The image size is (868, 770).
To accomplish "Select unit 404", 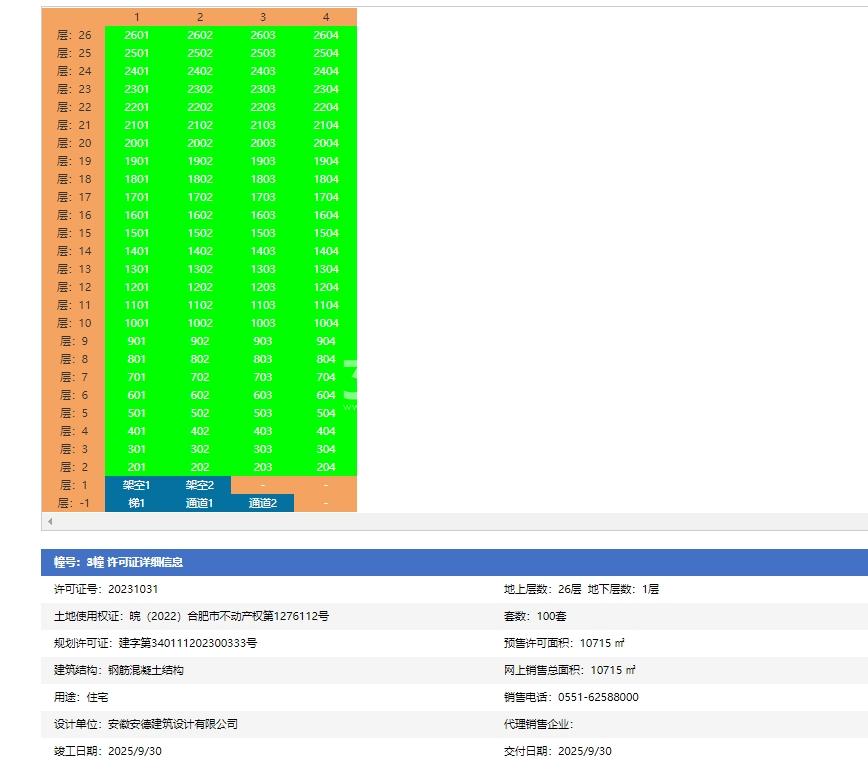I will [x=326, y=431].
